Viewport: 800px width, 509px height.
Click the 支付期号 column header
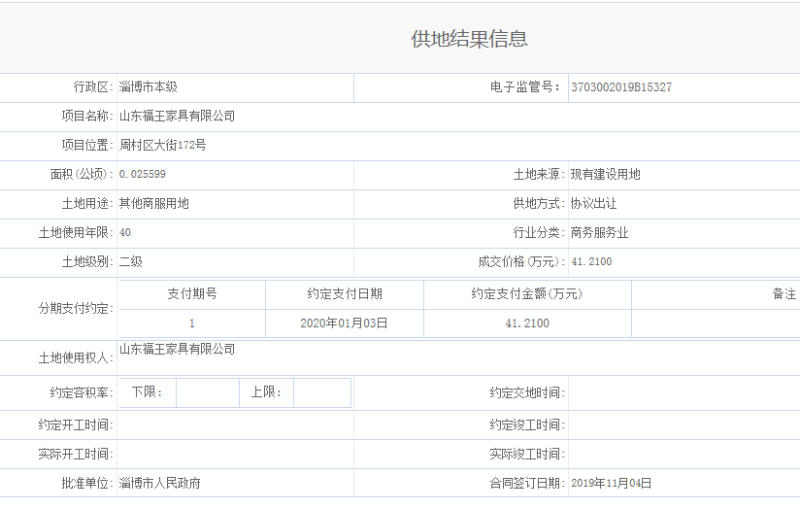(192, 294)
